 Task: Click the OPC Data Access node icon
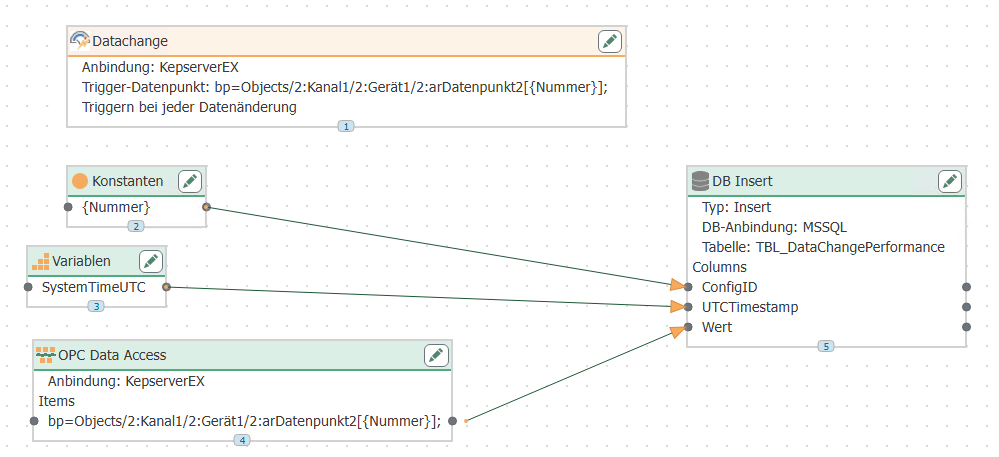click(45, 355)
